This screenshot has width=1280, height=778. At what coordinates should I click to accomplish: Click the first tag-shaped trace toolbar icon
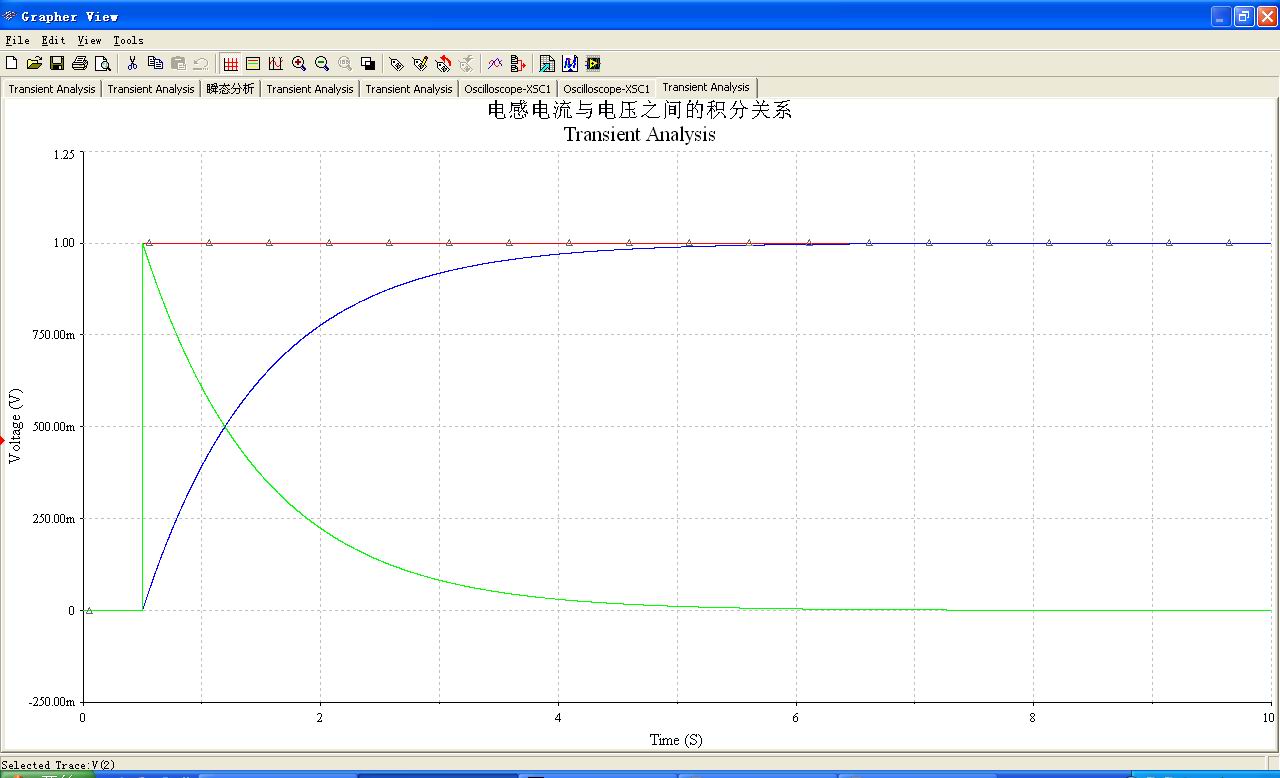click(397, 64)
